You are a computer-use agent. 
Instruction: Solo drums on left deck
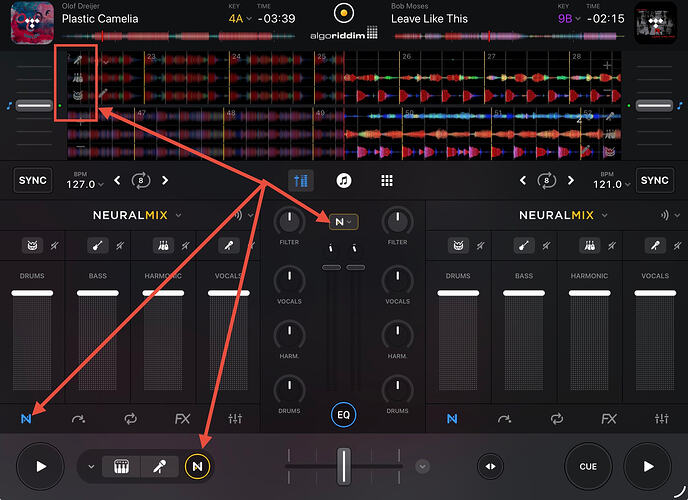tap(32, 246)
